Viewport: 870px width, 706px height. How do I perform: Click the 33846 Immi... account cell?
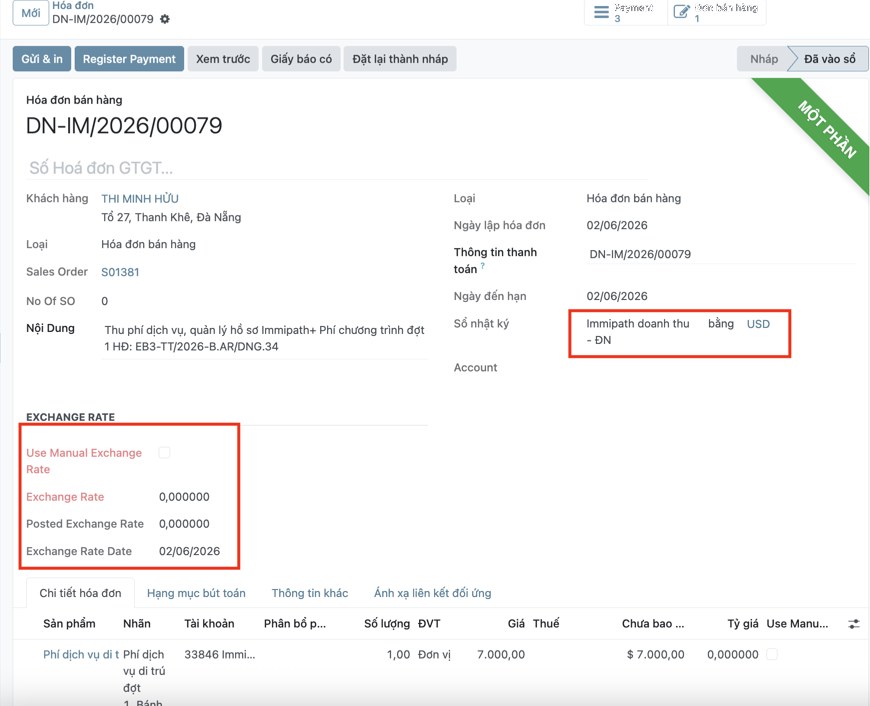(220, 654)
